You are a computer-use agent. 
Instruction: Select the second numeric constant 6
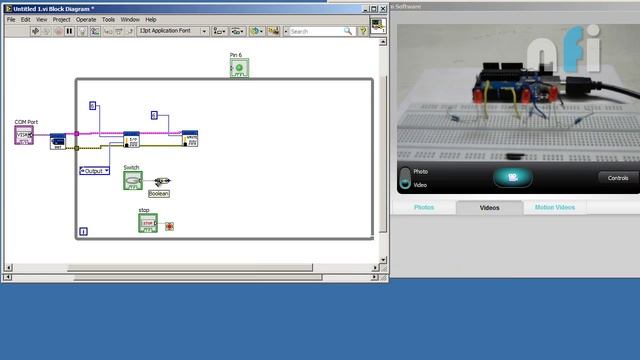point(154,116)
